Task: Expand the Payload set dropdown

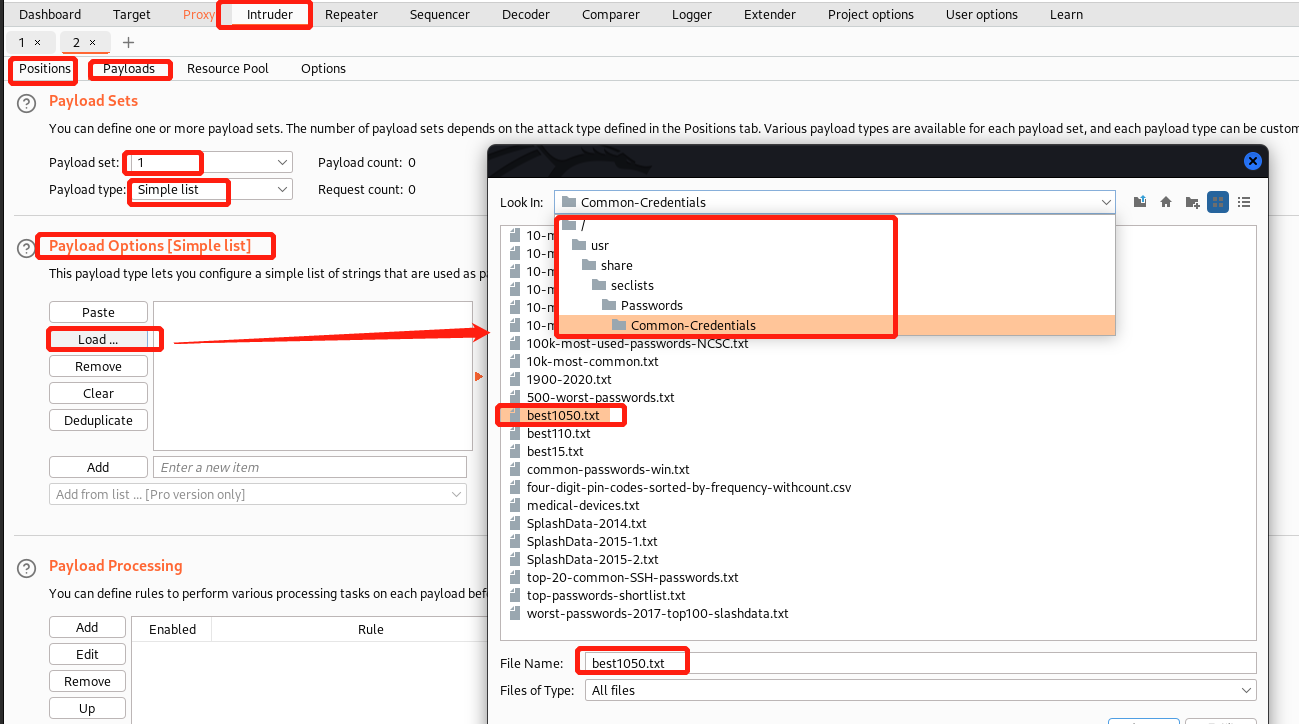Action: (x=282, y=162)
